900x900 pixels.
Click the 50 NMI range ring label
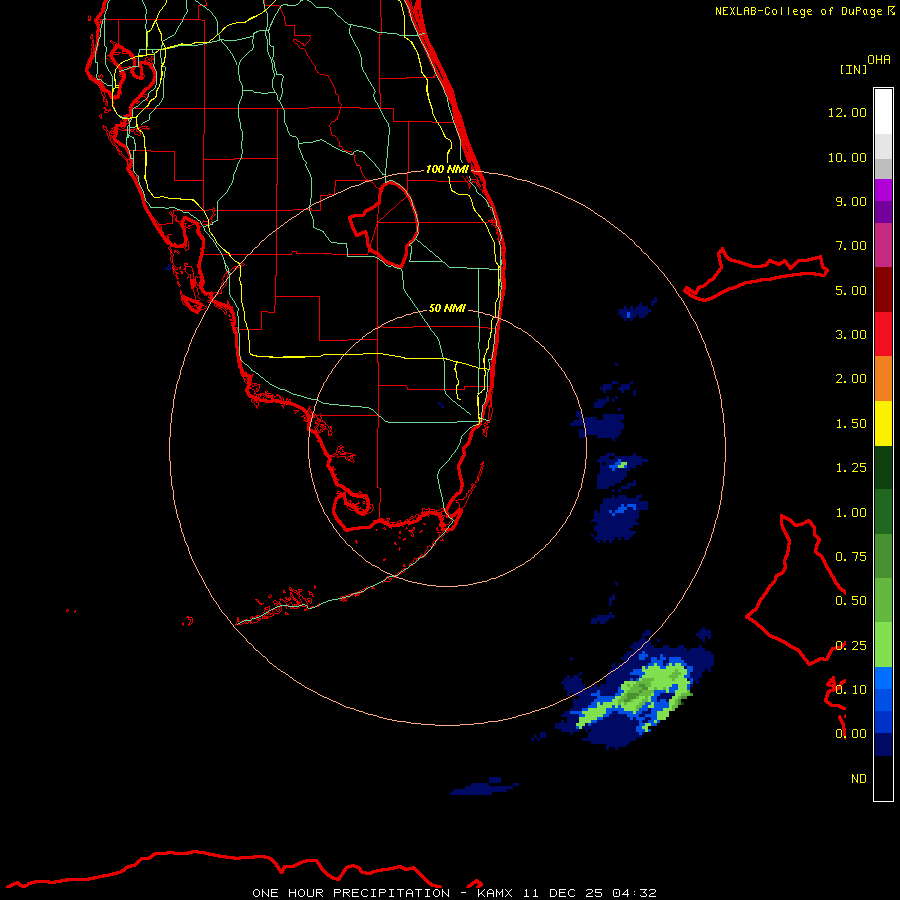tap(447, 308)
